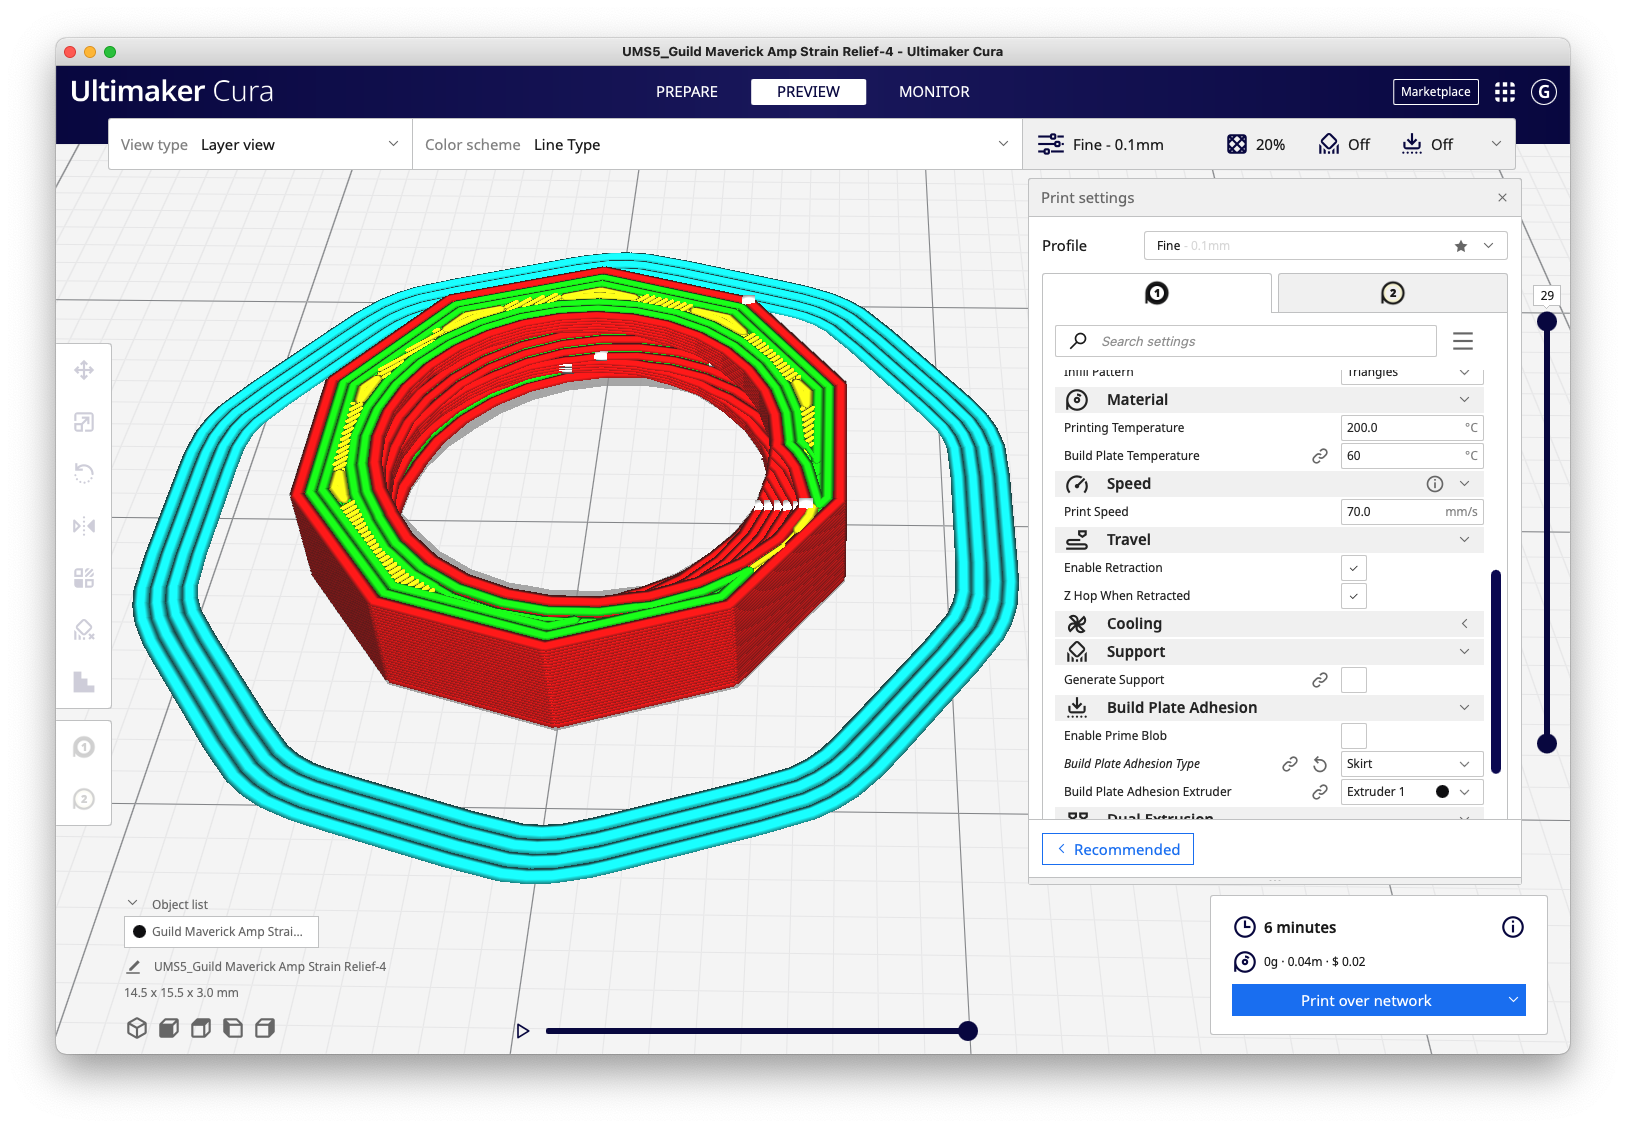The width and height of the screenshot is (1626, 1128).
Task: Open Per Model Settings tool
Action: coord(84,578)
